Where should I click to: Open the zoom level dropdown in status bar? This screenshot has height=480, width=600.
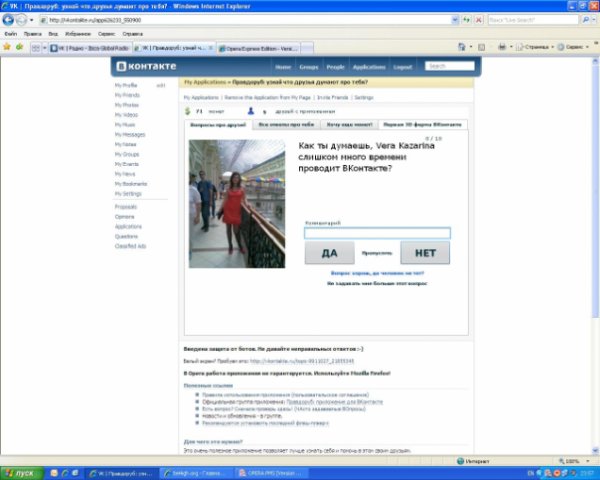tap(592, 461)
